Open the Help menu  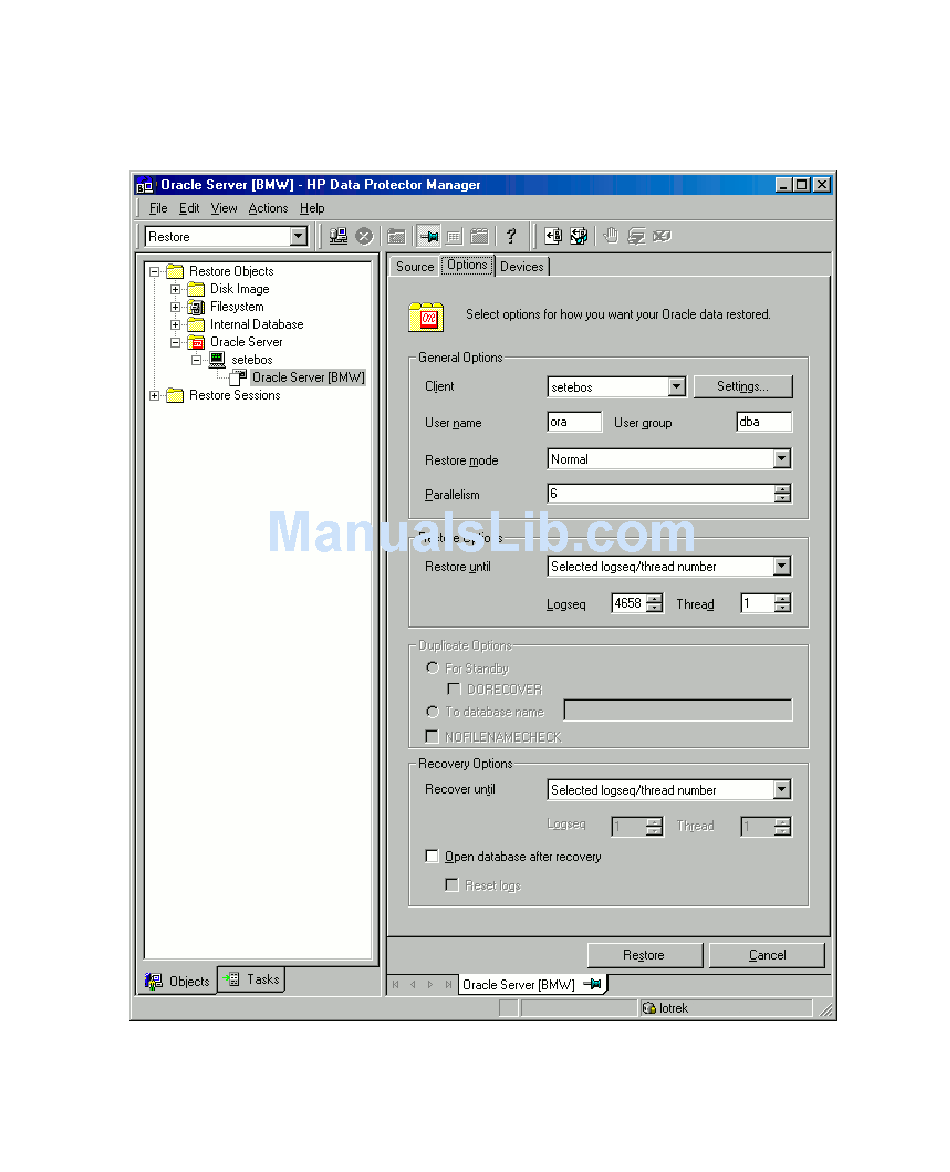coord(312,209)
